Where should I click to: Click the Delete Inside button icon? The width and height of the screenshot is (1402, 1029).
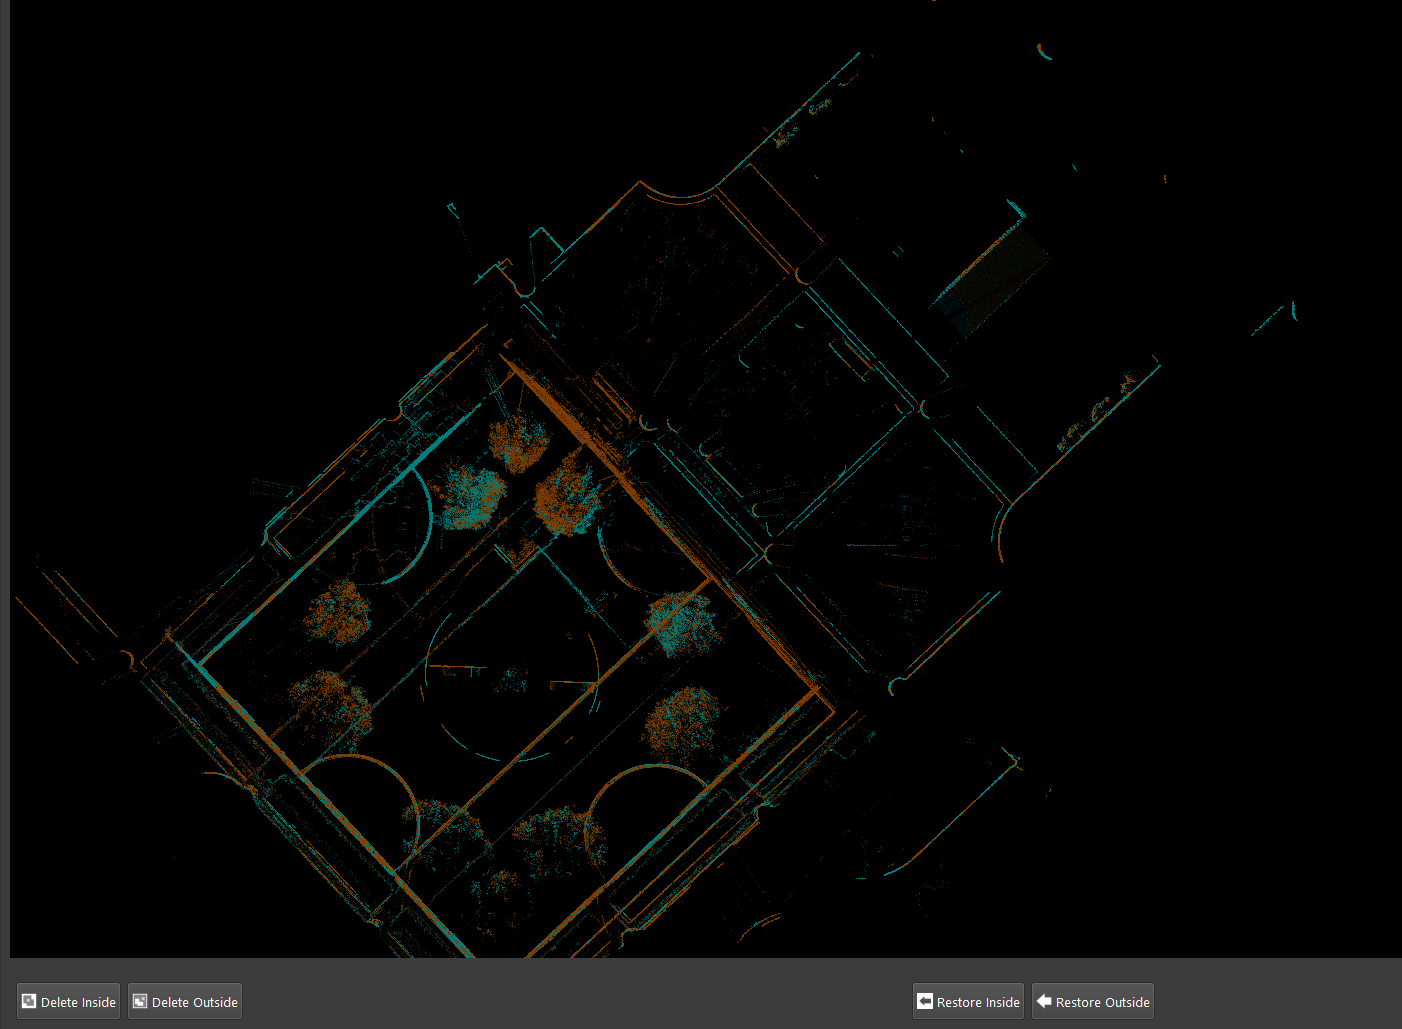(29, 1001)
